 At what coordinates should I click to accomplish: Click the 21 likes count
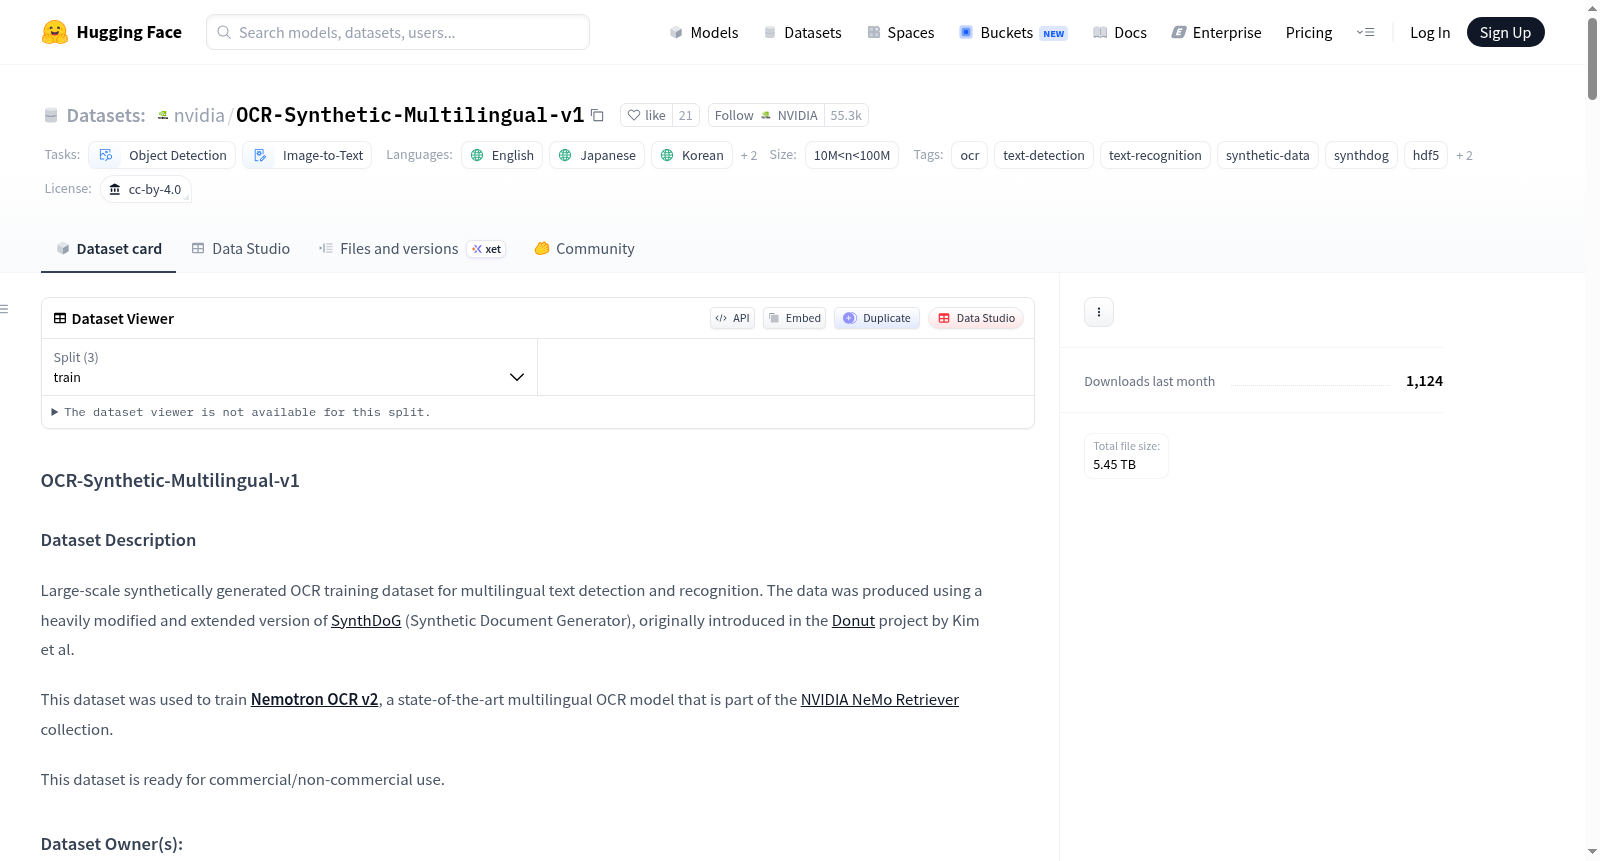pos(685,115)
